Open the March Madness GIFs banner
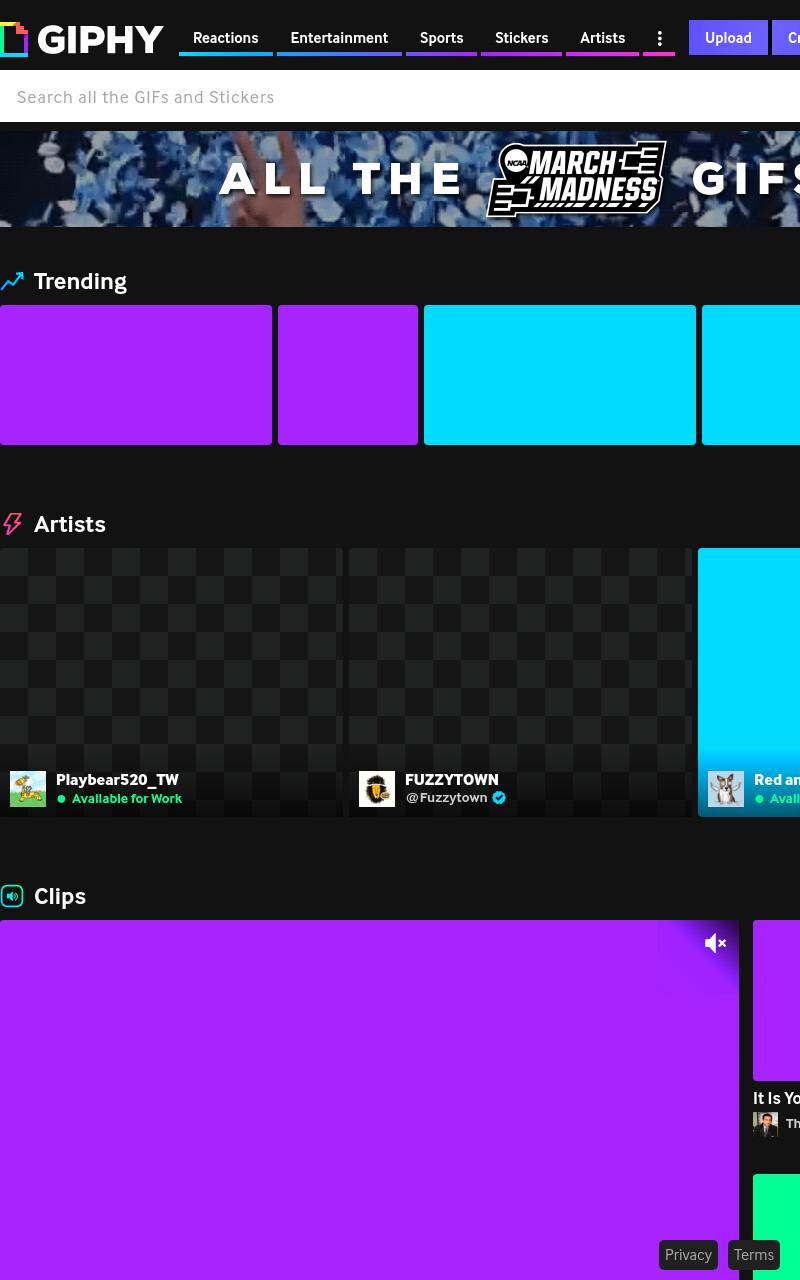Viewport: 800px width, 1280px height. coord(400,179)
